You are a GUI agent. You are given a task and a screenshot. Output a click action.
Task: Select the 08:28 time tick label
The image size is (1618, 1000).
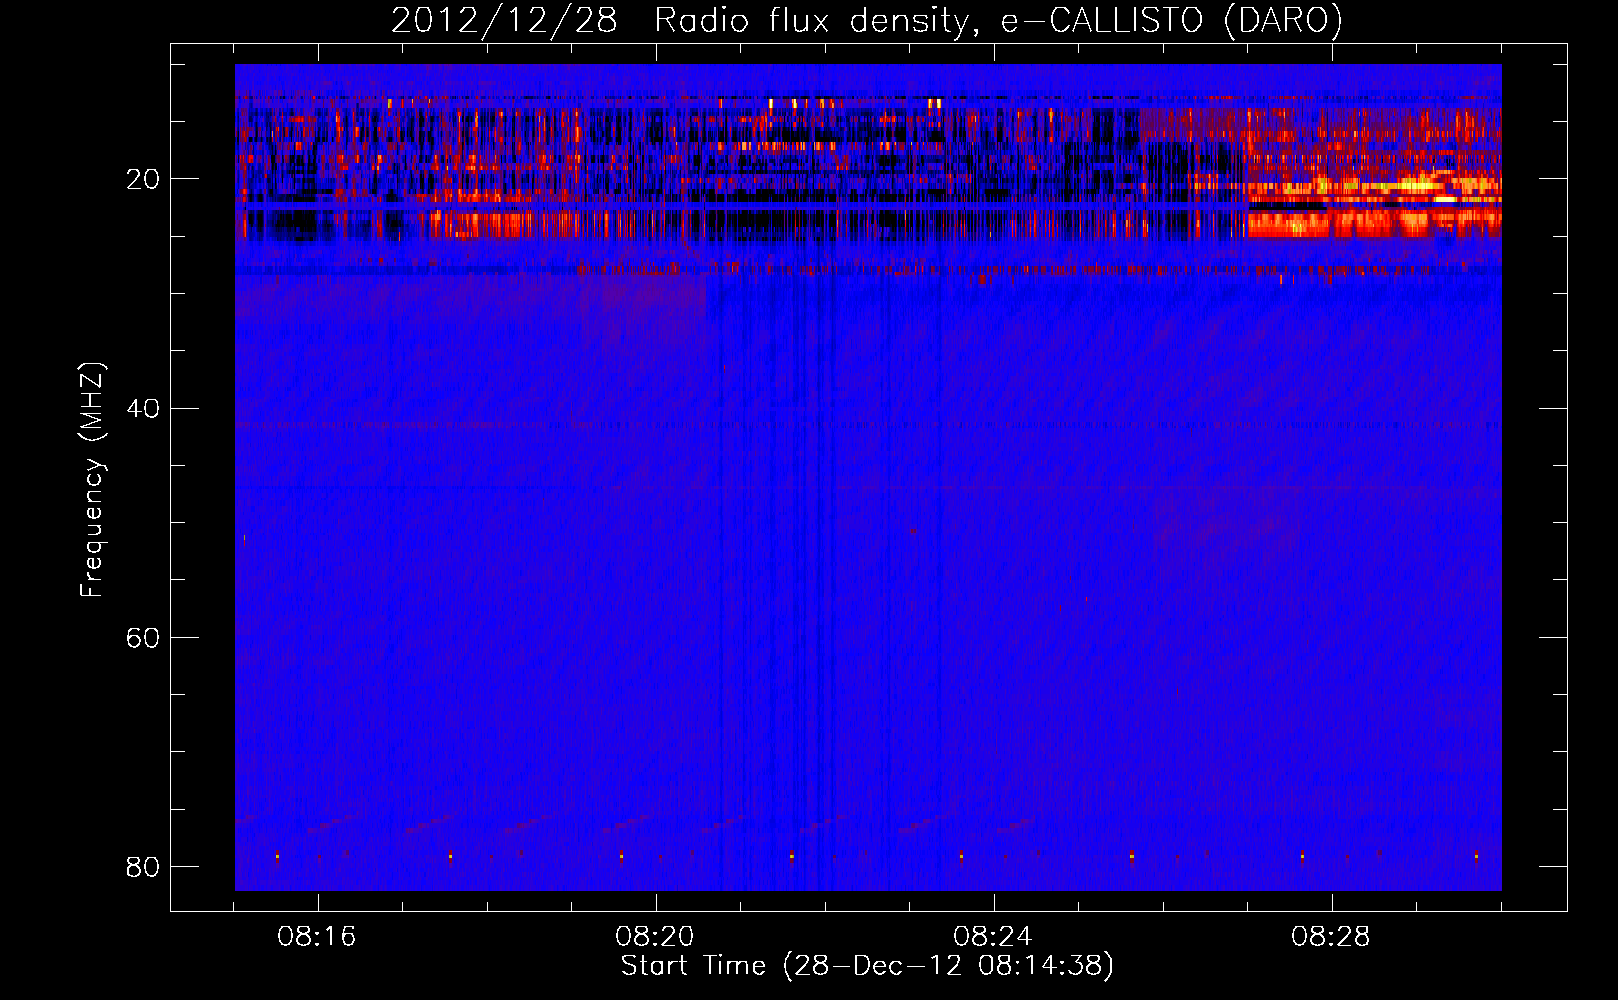click(1331, 937)
